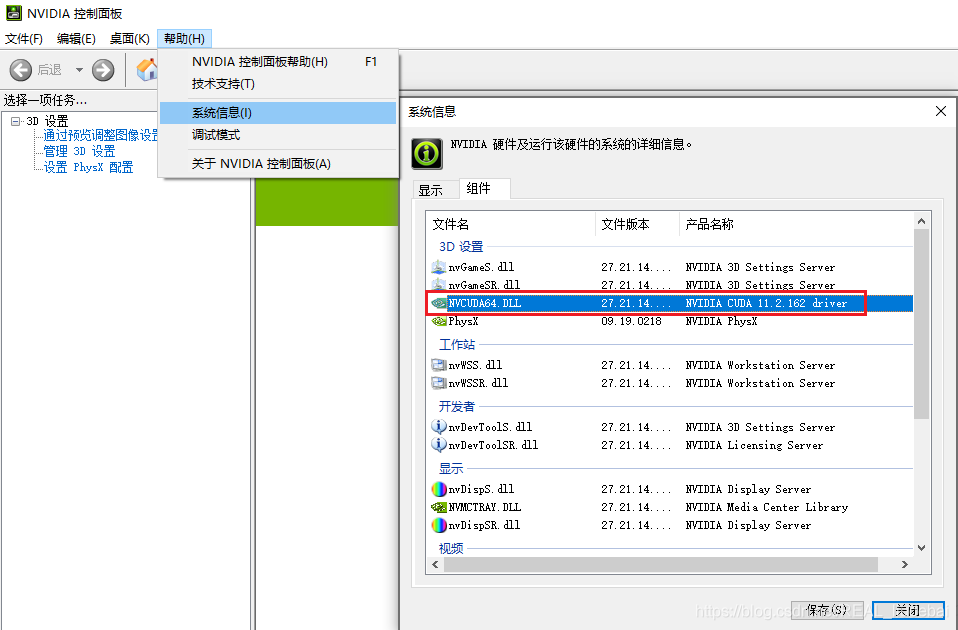Click the nvGameS.dll file icon
The width and height of the screenshot is (958, 630).
[439, 267]
